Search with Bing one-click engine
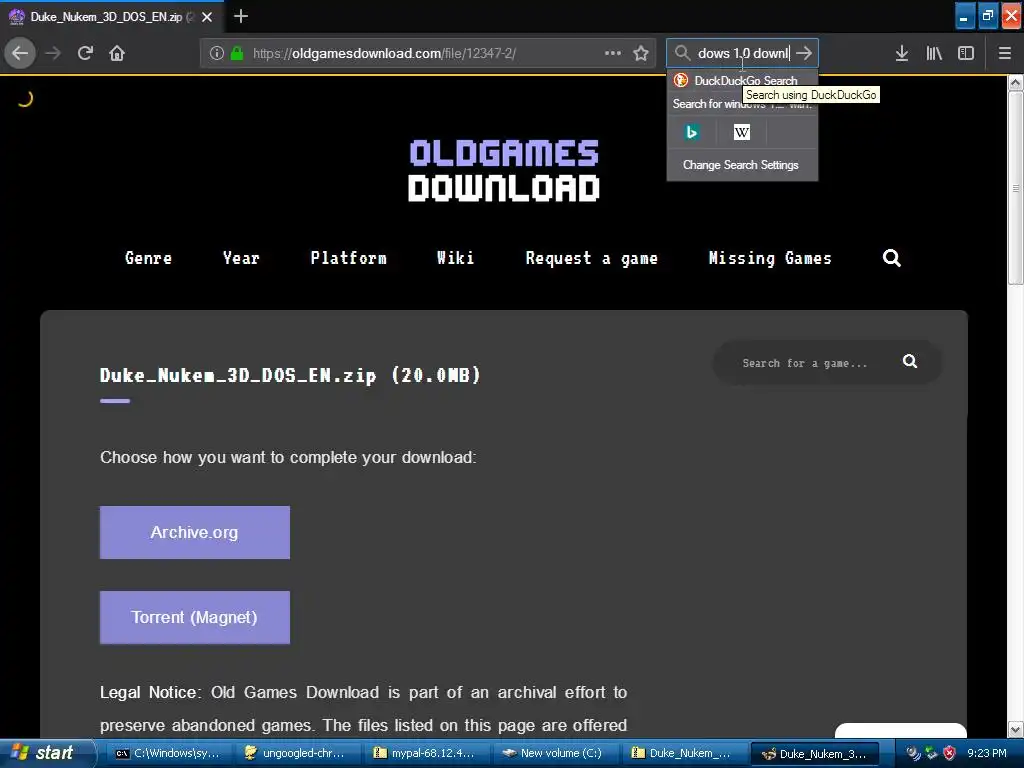Screen dimensions: 1024x768 691,133
